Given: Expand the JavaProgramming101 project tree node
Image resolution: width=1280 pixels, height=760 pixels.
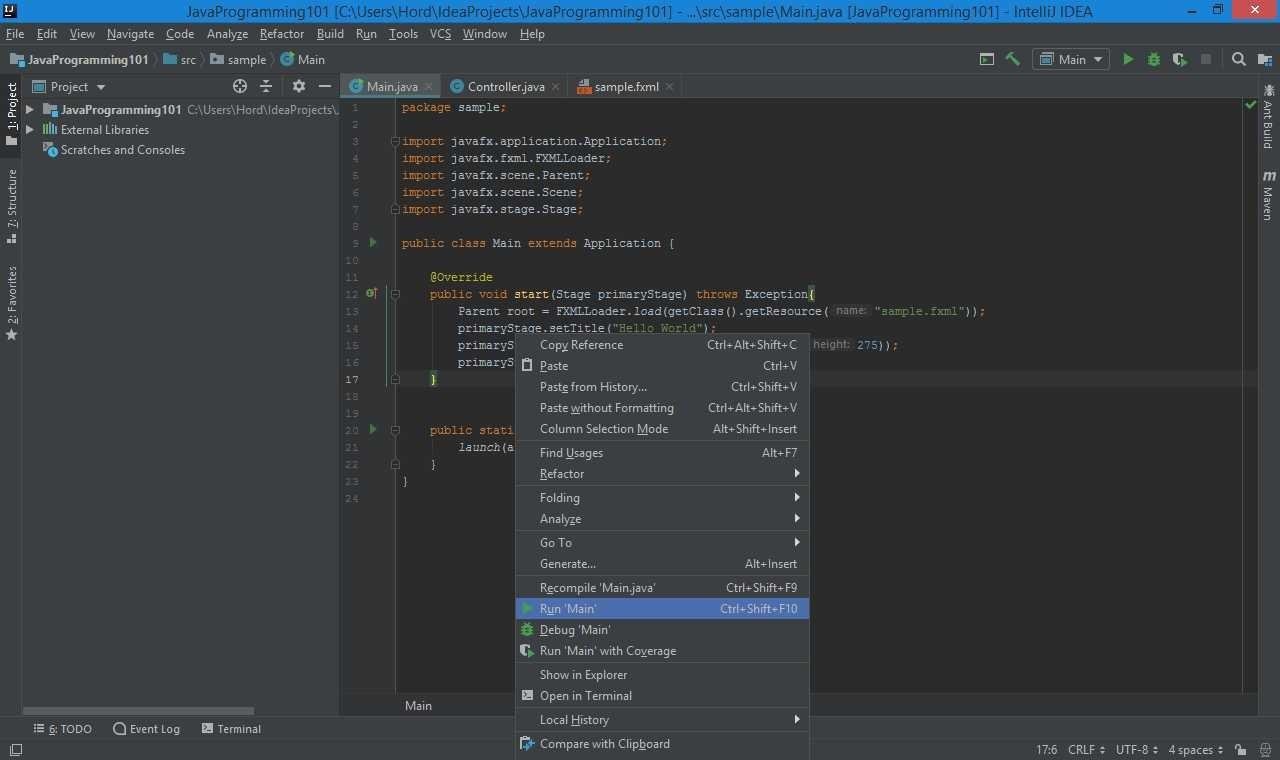Looking at the screenshot, I should point(30,110).
